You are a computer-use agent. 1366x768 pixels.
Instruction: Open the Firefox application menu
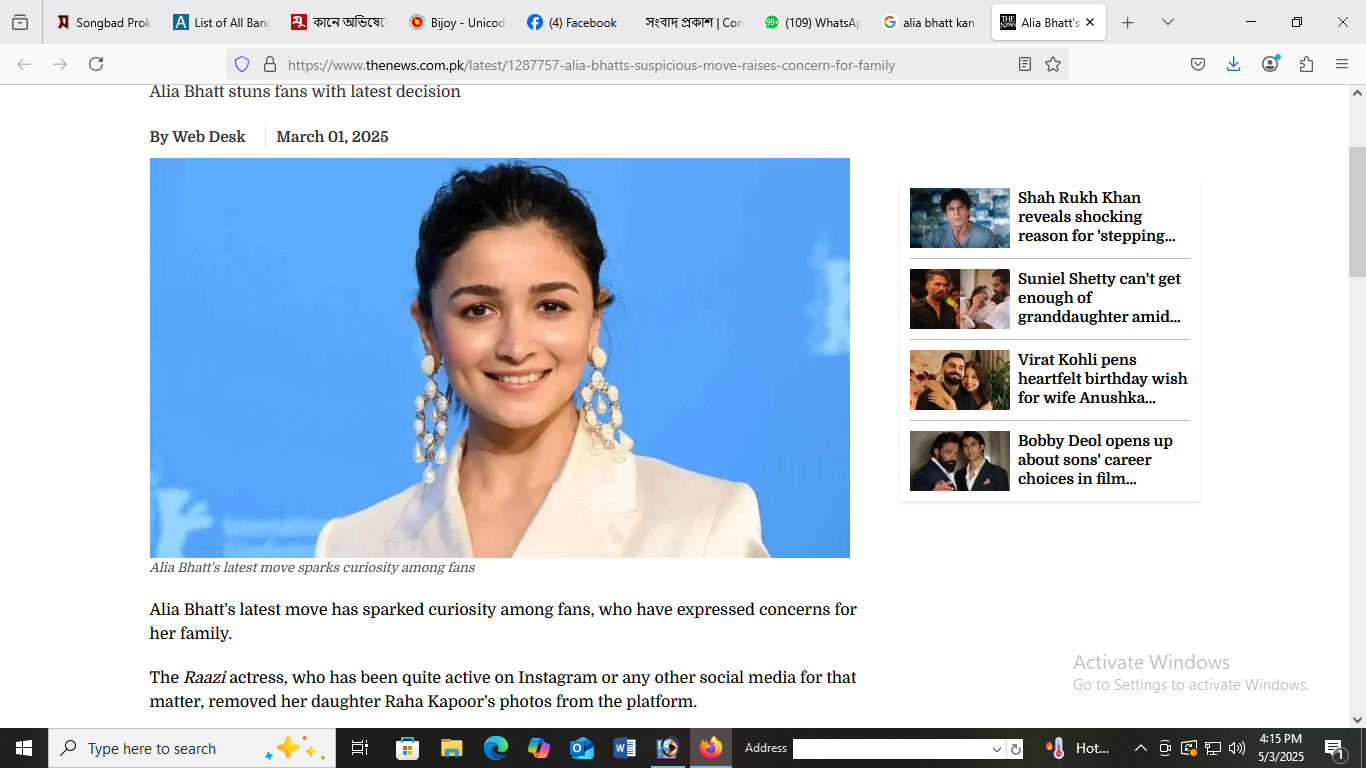[1342, 64]
